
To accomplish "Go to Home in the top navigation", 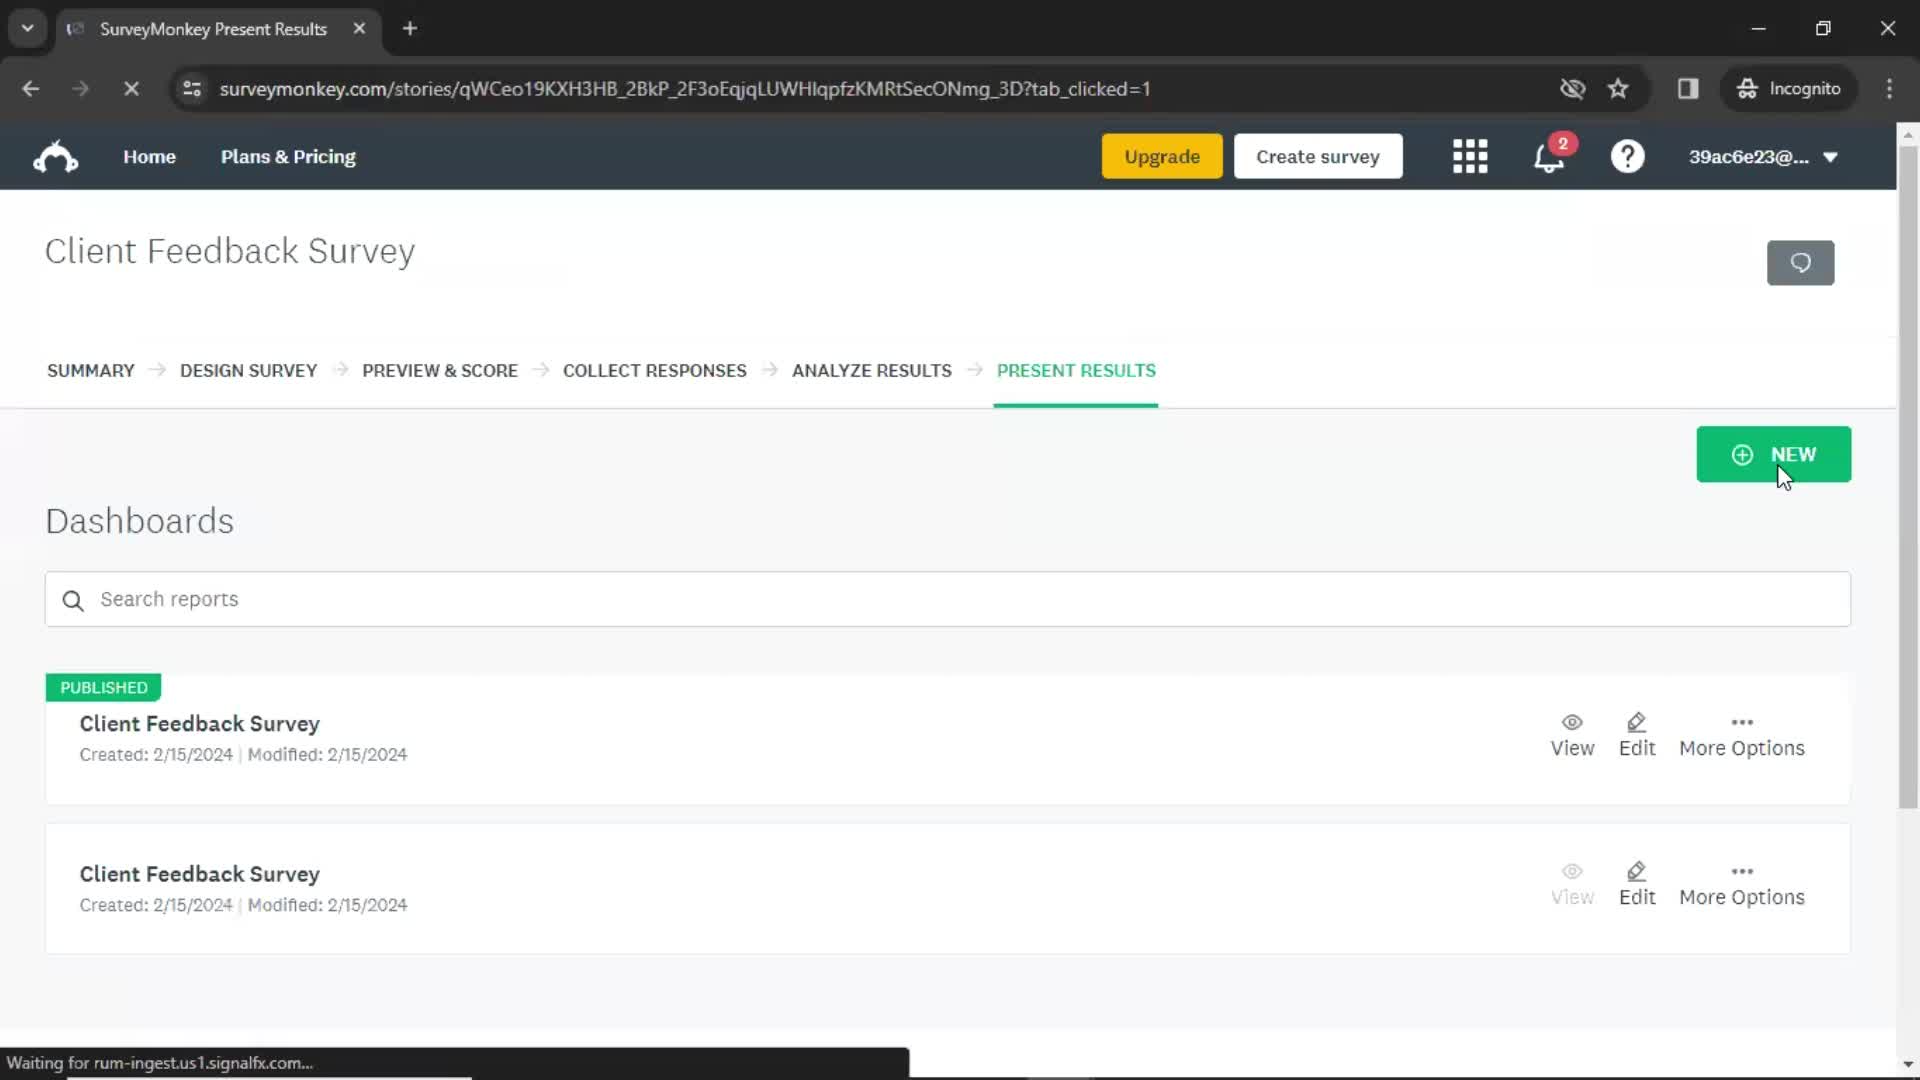I will coord(149,157).
